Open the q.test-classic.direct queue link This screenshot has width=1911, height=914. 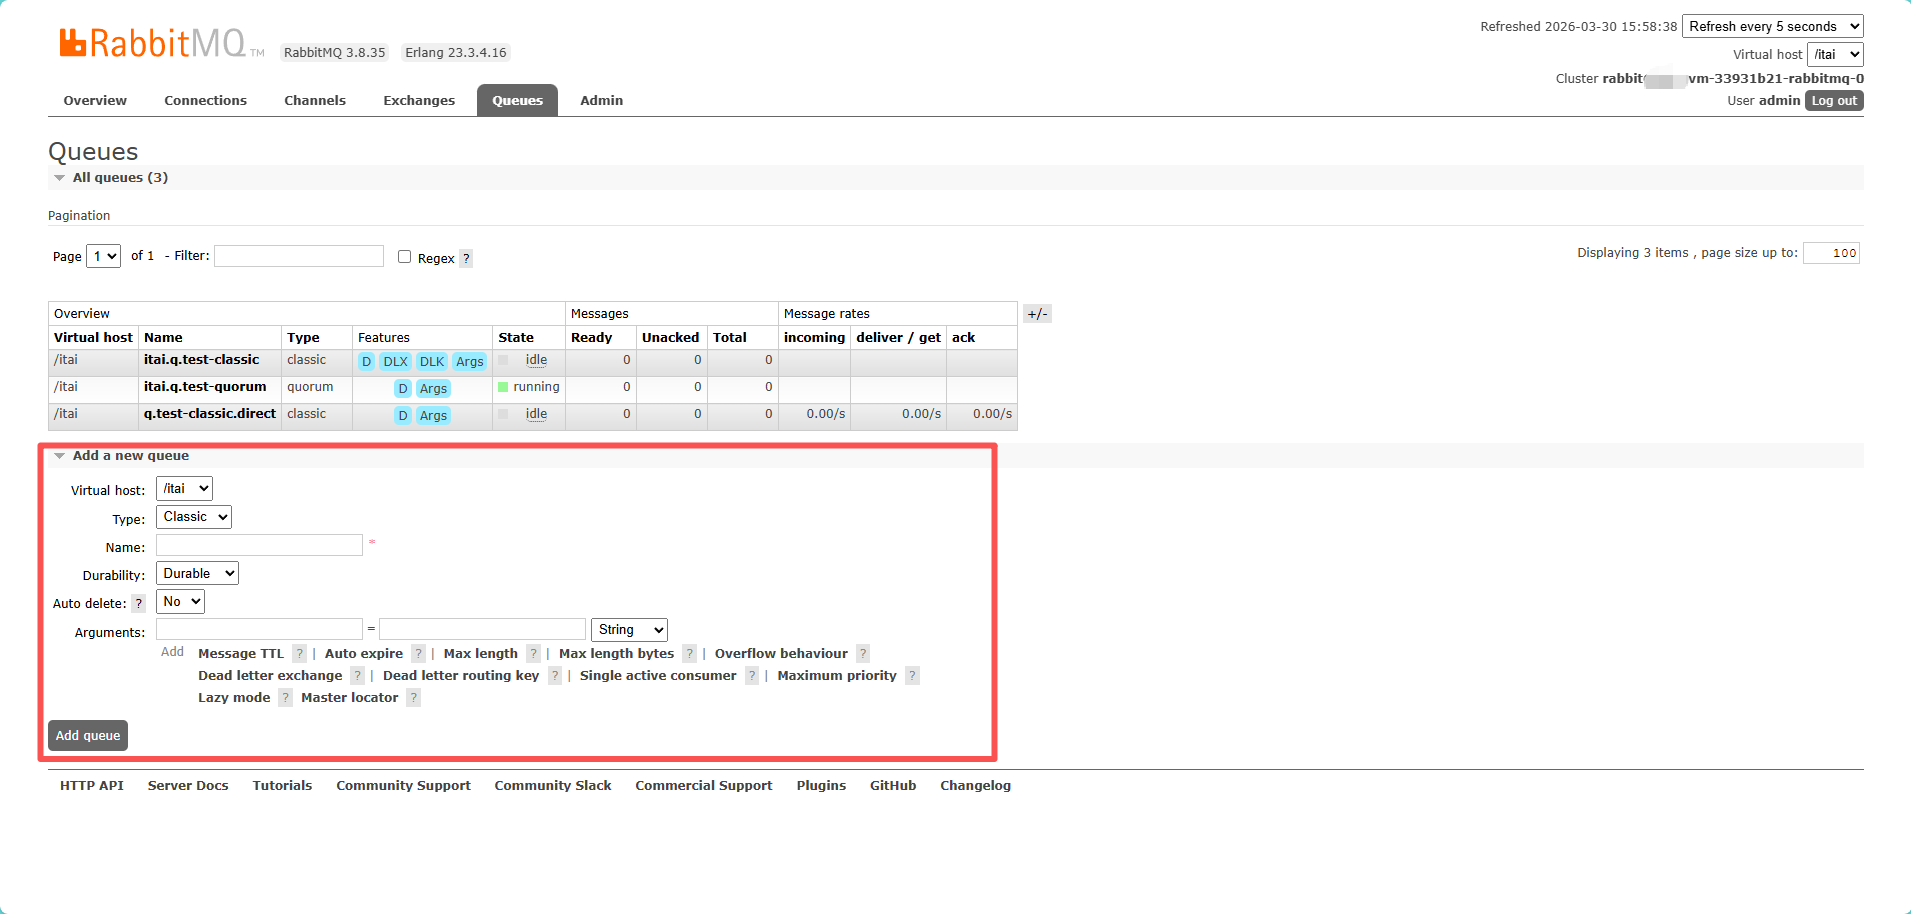[210, 414]
